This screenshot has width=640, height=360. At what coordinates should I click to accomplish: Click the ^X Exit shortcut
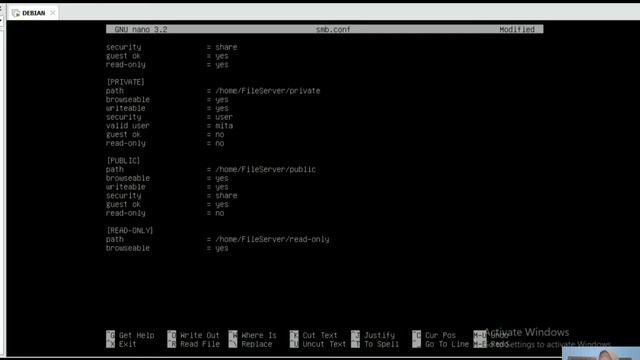point(121,344)
